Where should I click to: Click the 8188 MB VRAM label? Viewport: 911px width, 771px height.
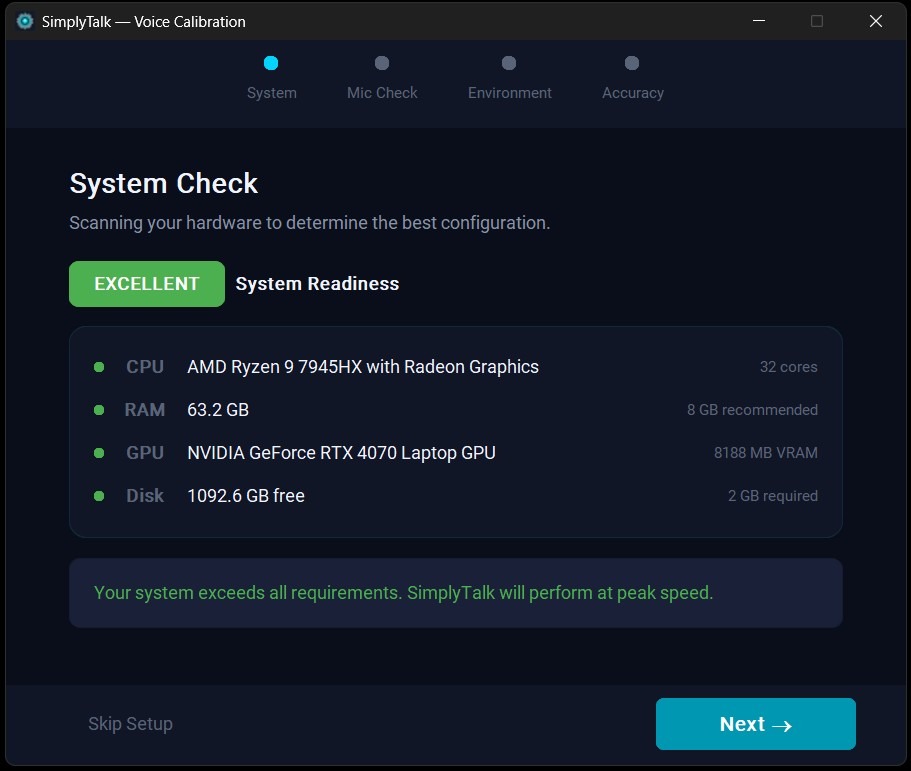tap(765, 453)
